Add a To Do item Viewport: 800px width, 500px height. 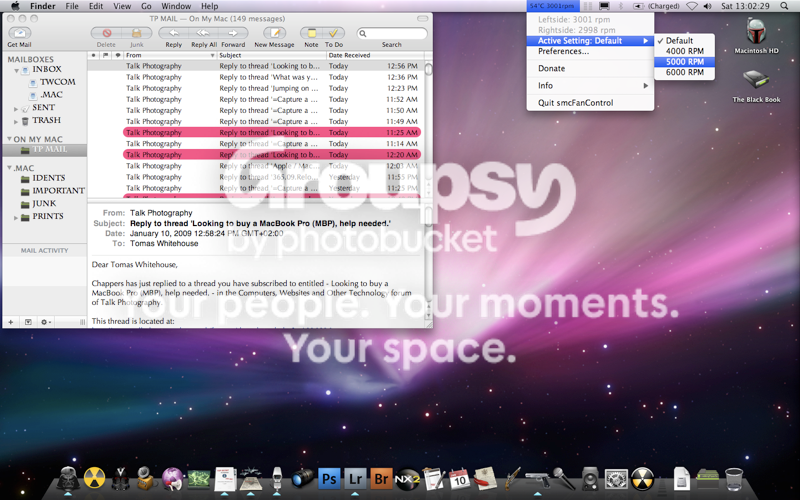click(334, 33)
